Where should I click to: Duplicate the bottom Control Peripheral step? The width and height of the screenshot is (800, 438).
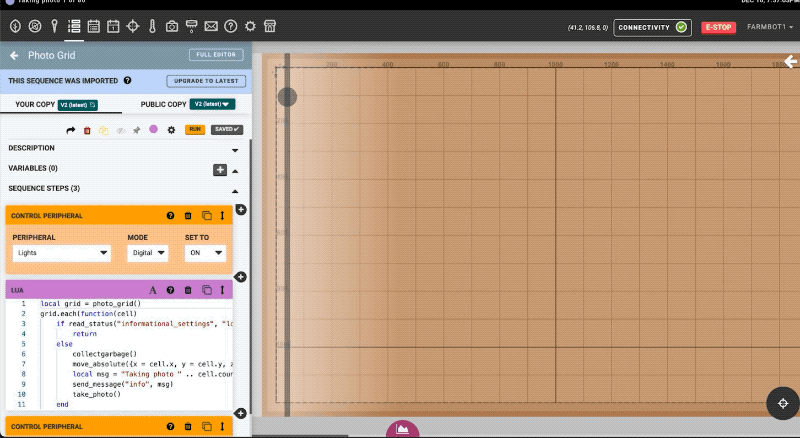207,426
